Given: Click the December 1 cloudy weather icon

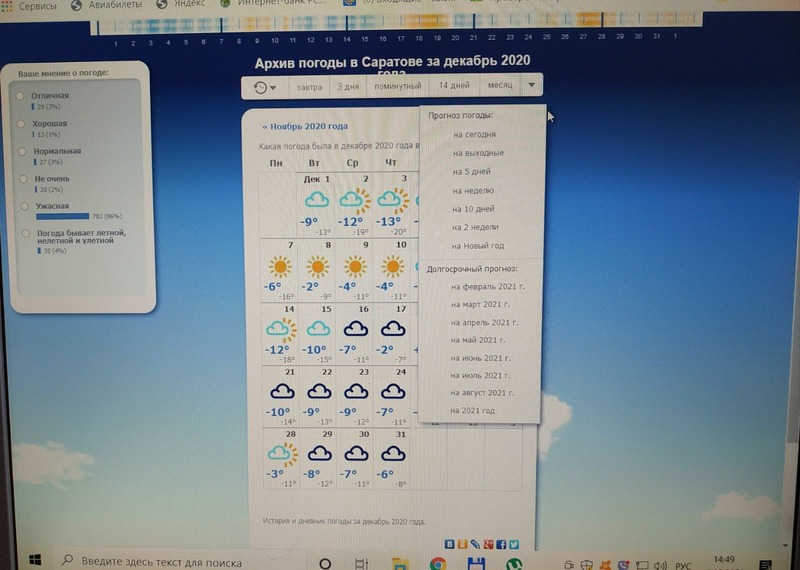Looking at the screenshot, I should [x=317, y=200].
